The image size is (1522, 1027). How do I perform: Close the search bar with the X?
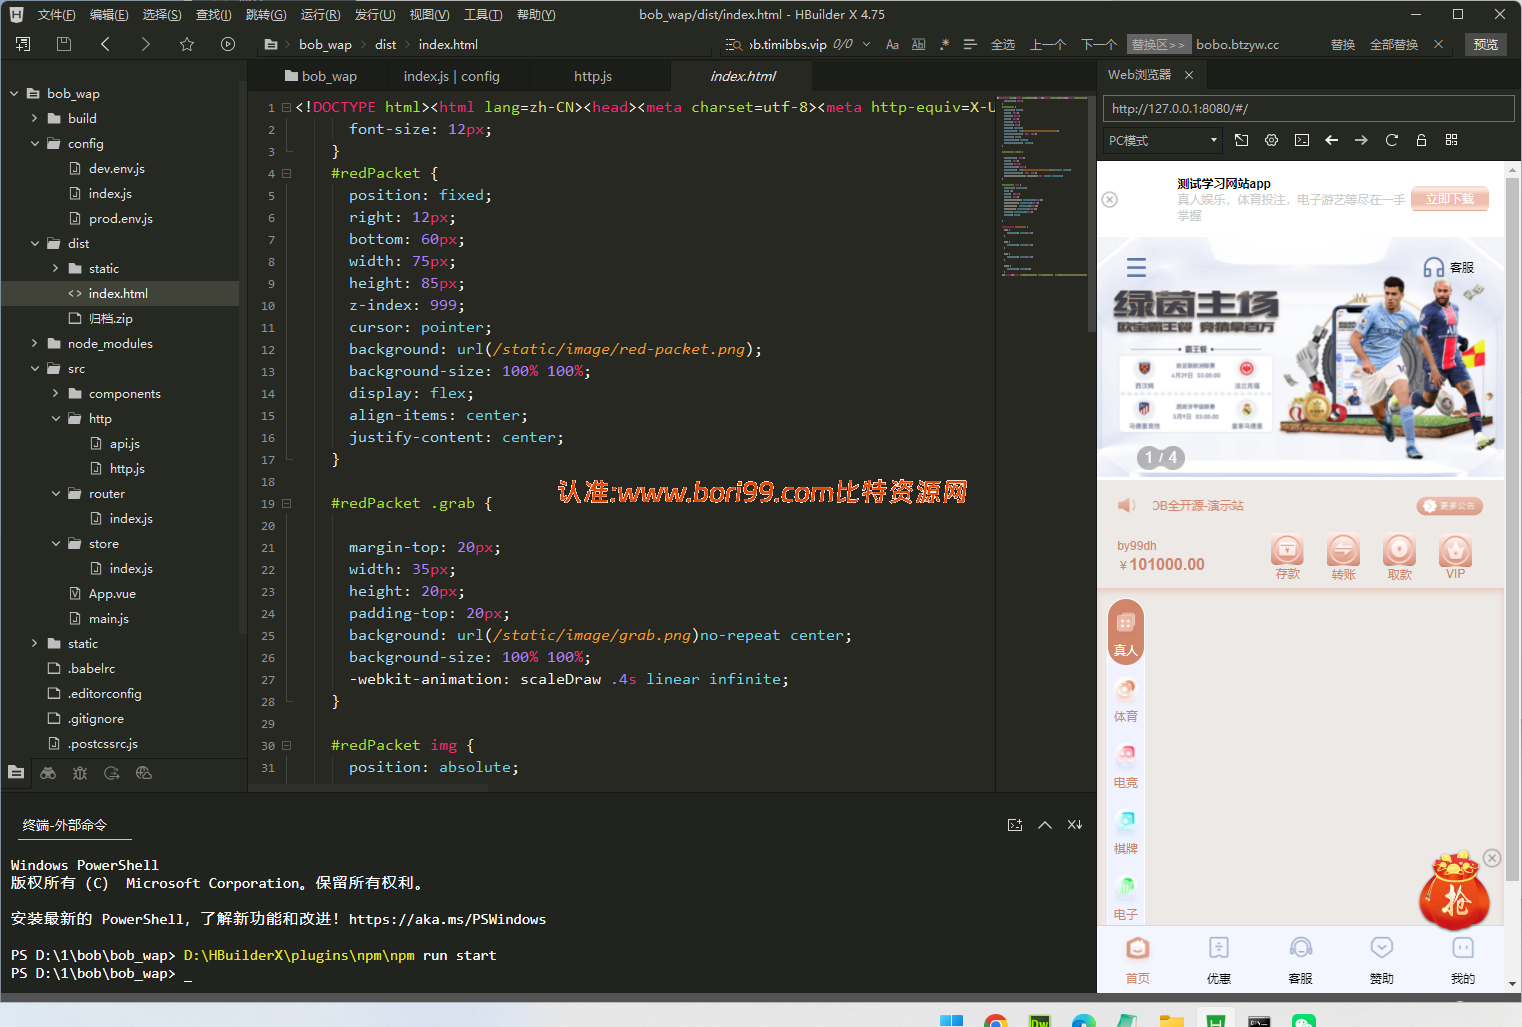[1438, 44]
